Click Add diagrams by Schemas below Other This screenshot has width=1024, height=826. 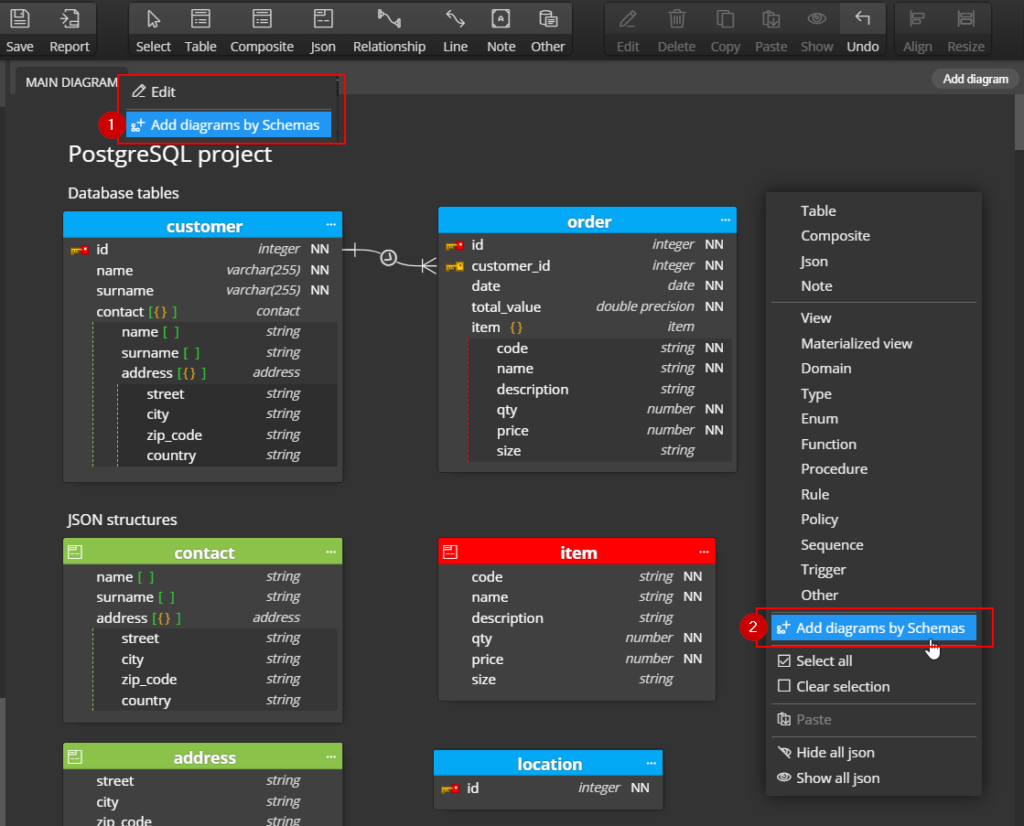874,627
